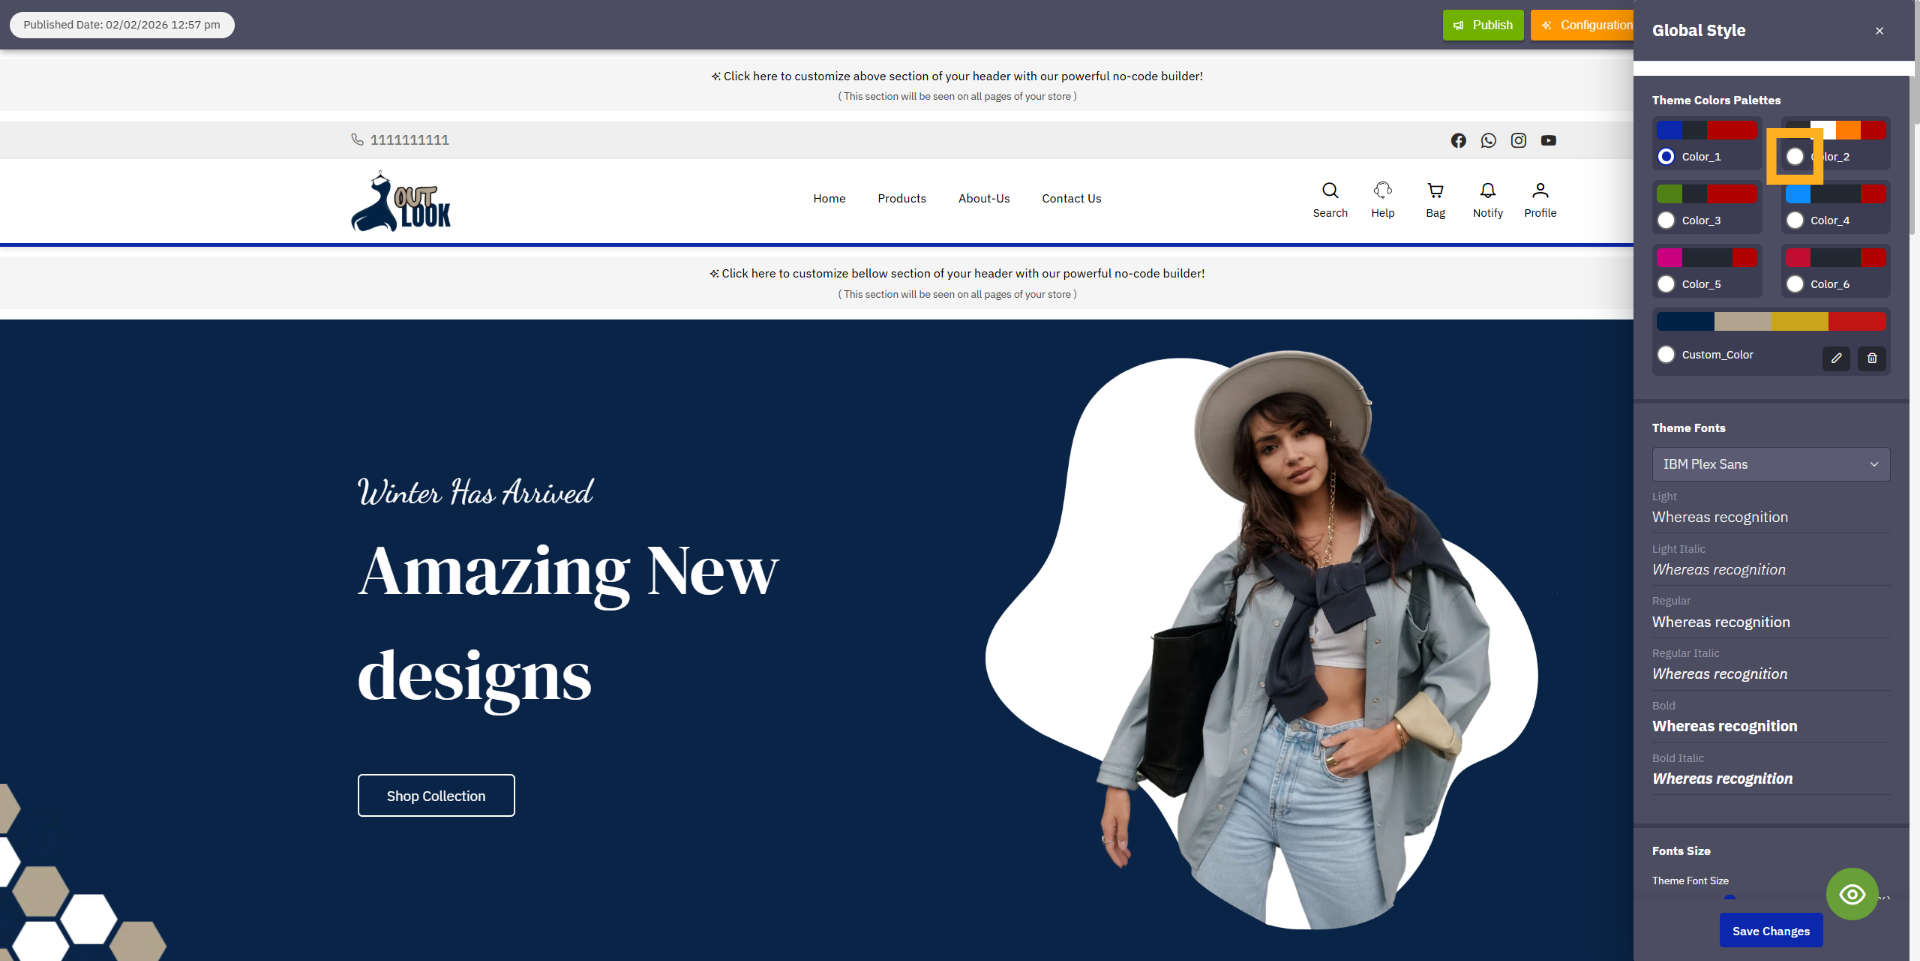1920x961 pixels.
Task: Open the Products menu item
Action: pos(901,198)
